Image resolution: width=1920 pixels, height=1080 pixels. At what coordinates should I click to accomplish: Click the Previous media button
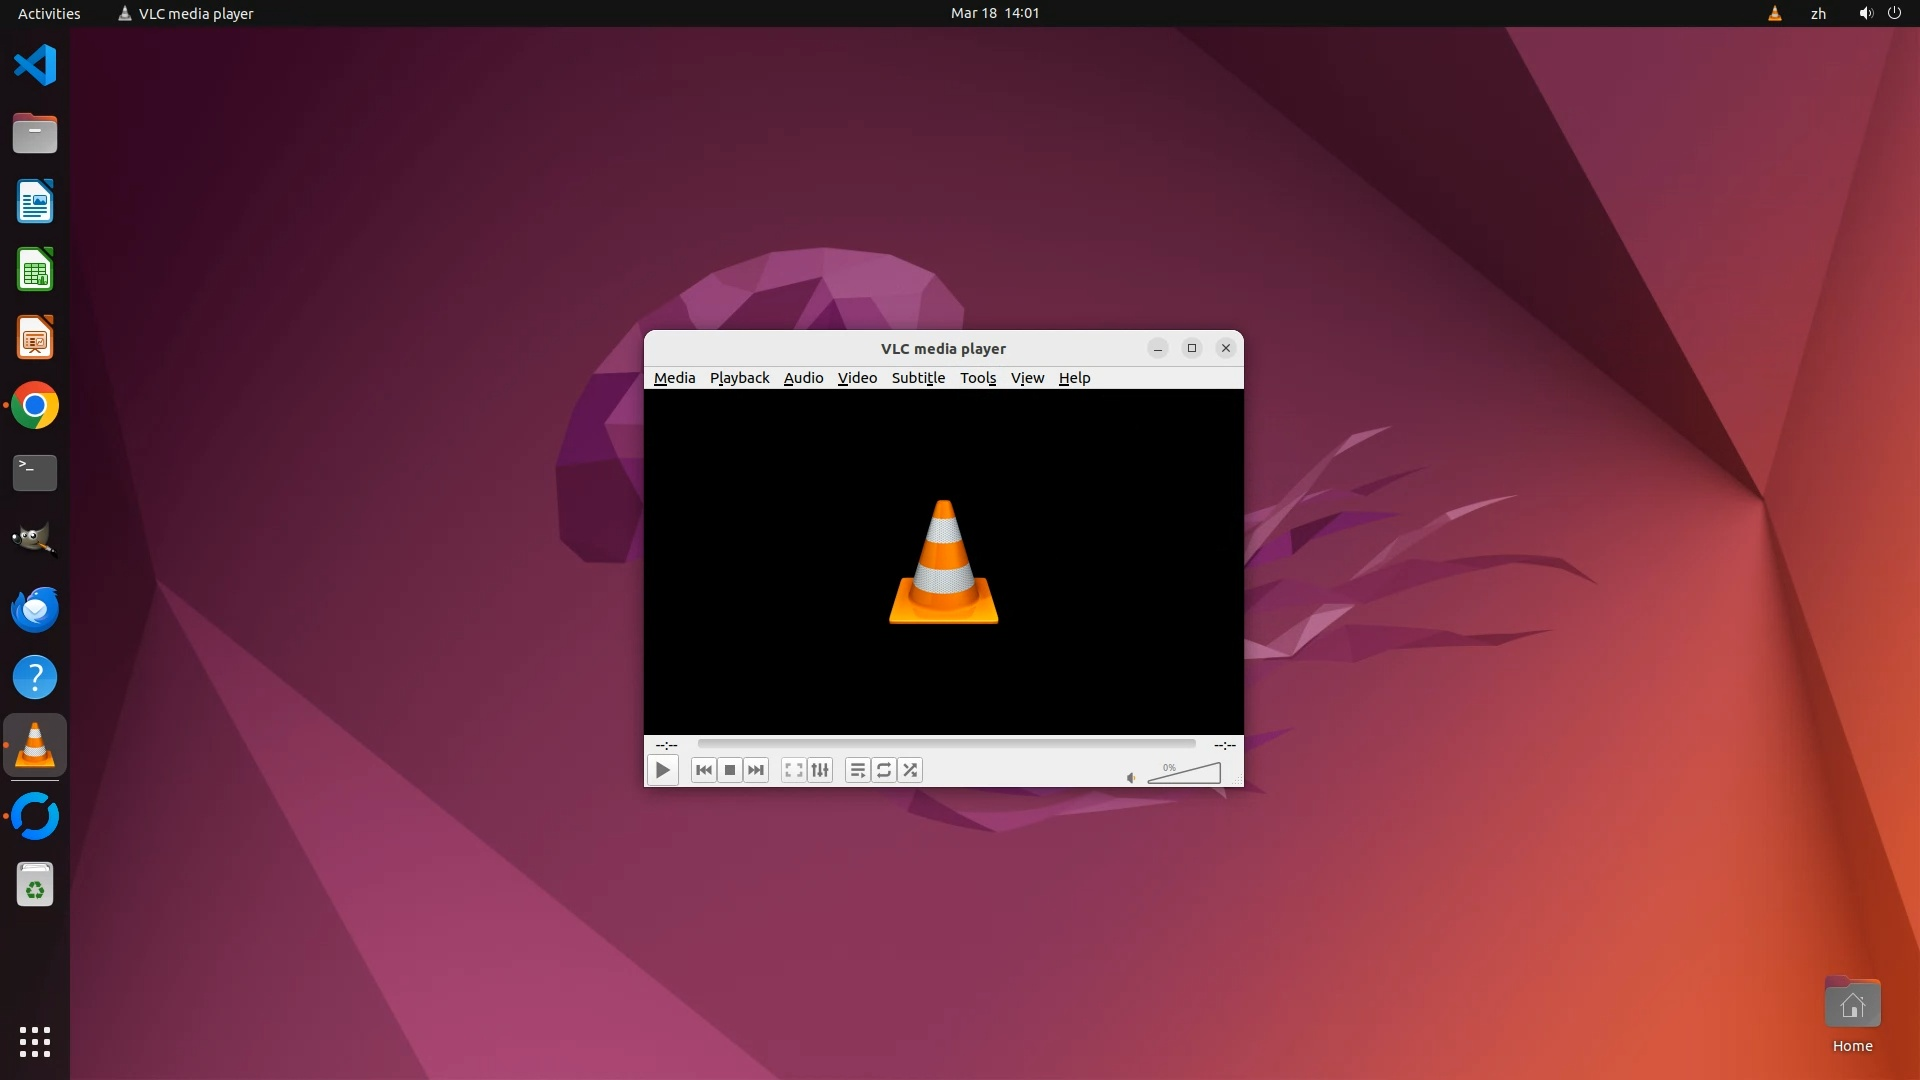coord(703,770)
